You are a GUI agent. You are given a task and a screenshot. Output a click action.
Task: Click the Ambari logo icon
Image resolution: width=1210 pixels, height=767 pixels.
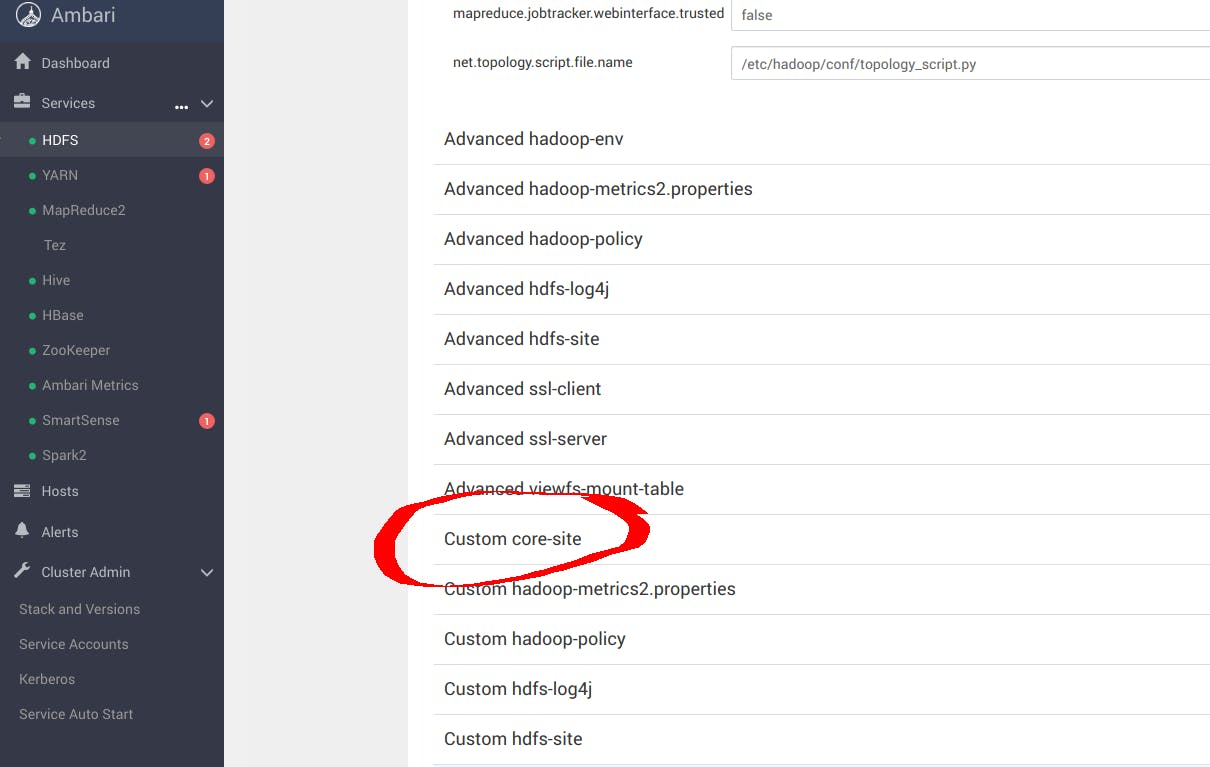[x=30, y=15]
